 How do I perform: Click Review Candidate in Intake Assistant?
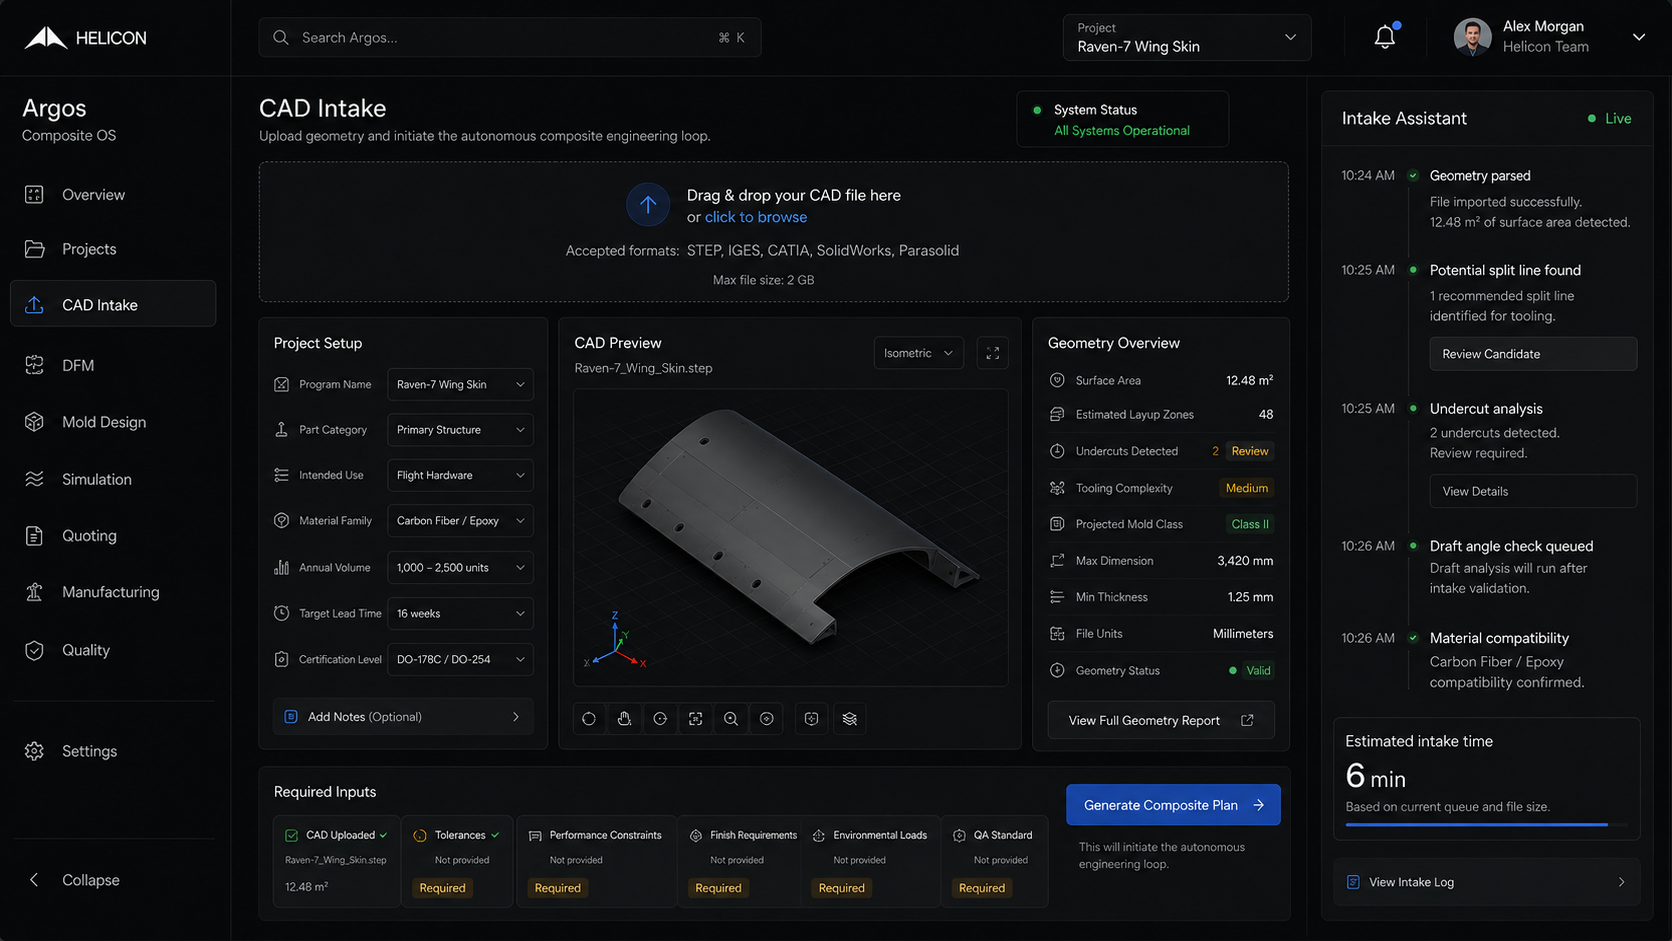1533,354
